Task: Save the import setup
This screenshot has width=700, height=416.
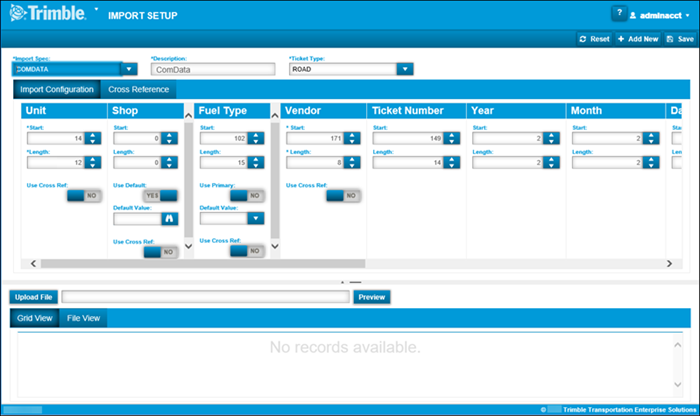Action: [680, 39]
